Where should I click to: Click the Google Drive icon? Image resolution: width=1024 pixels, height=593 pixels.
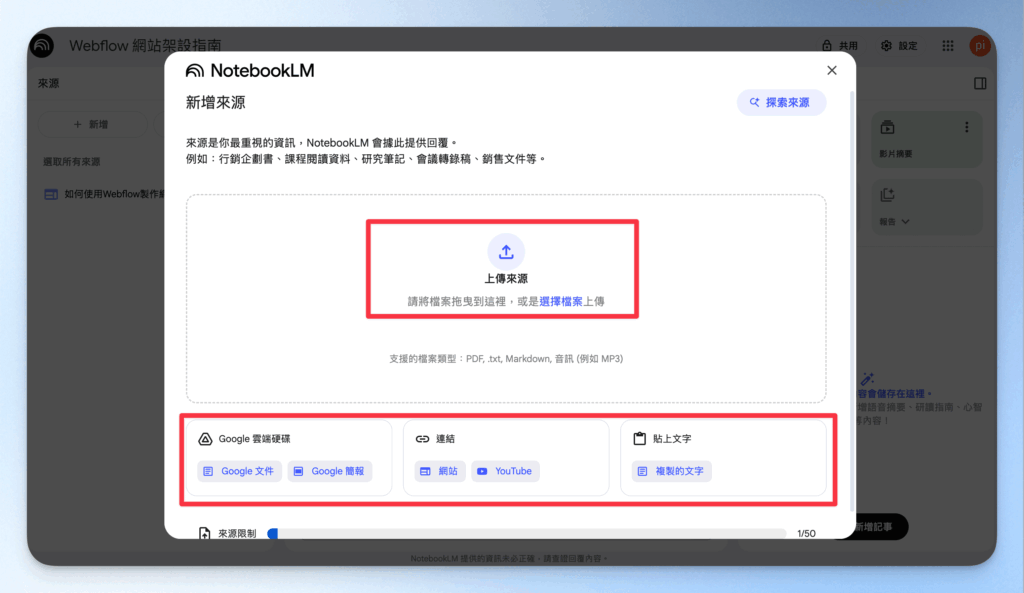pos(205,439)
